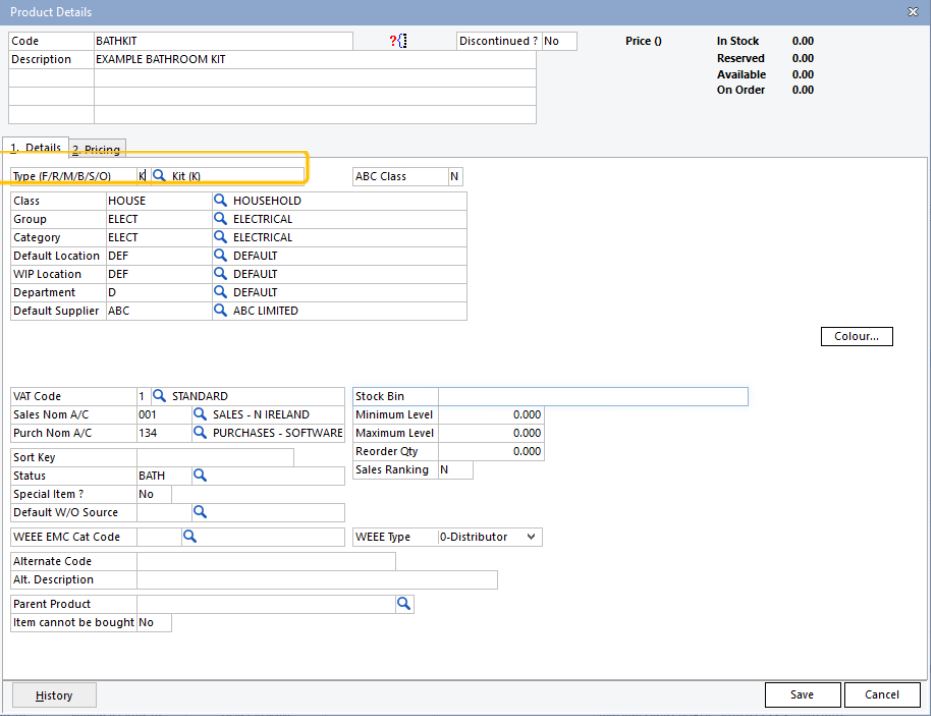Click the History button
The width and height of the screenshot is (931, 716).
point(54,694)
